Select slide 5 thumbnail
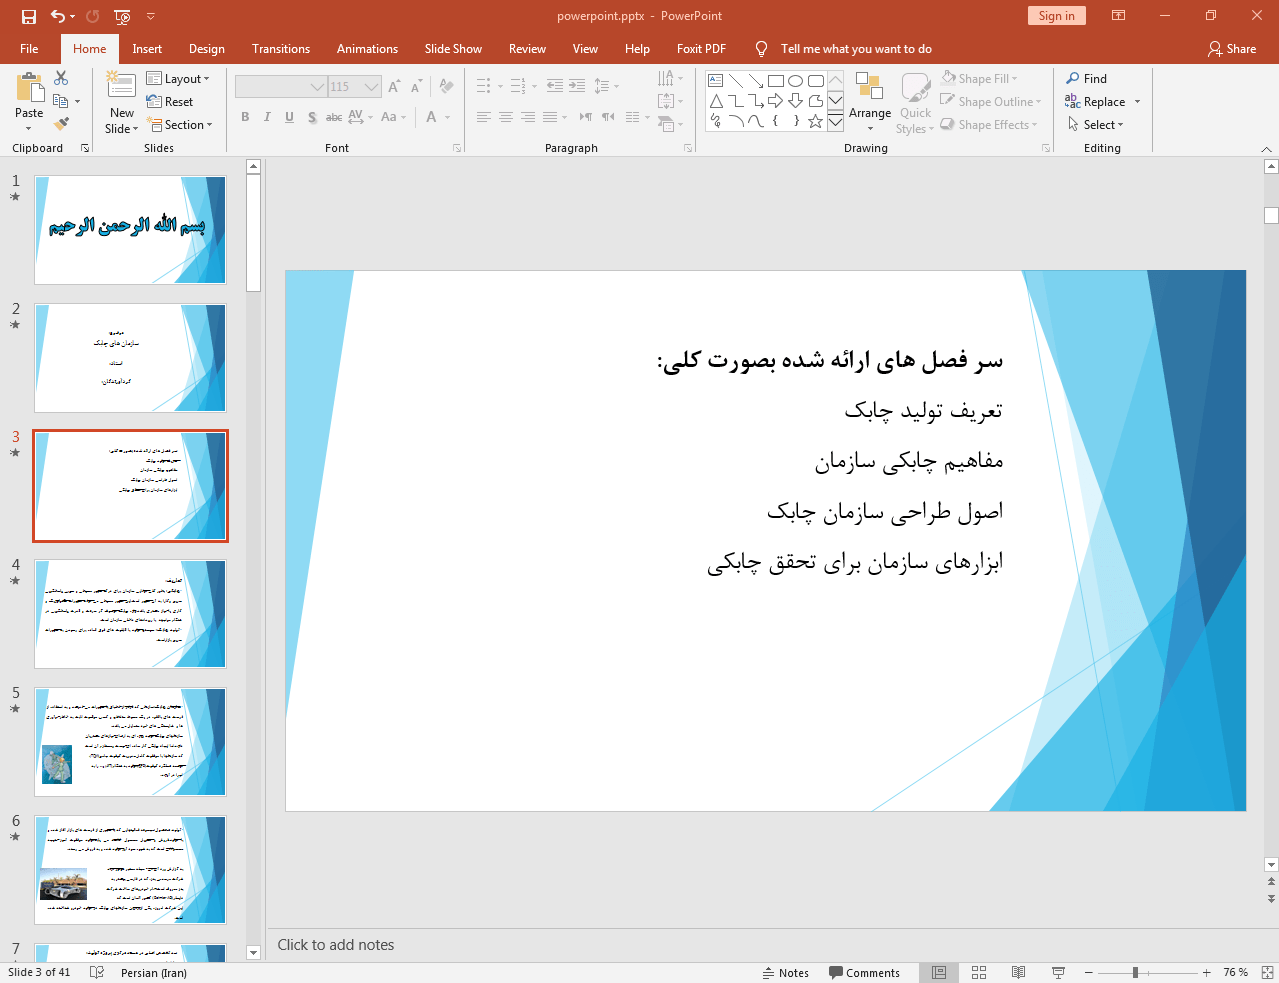Image resolution: width=1279 pixels, height=983 pixels. (130, 741)
